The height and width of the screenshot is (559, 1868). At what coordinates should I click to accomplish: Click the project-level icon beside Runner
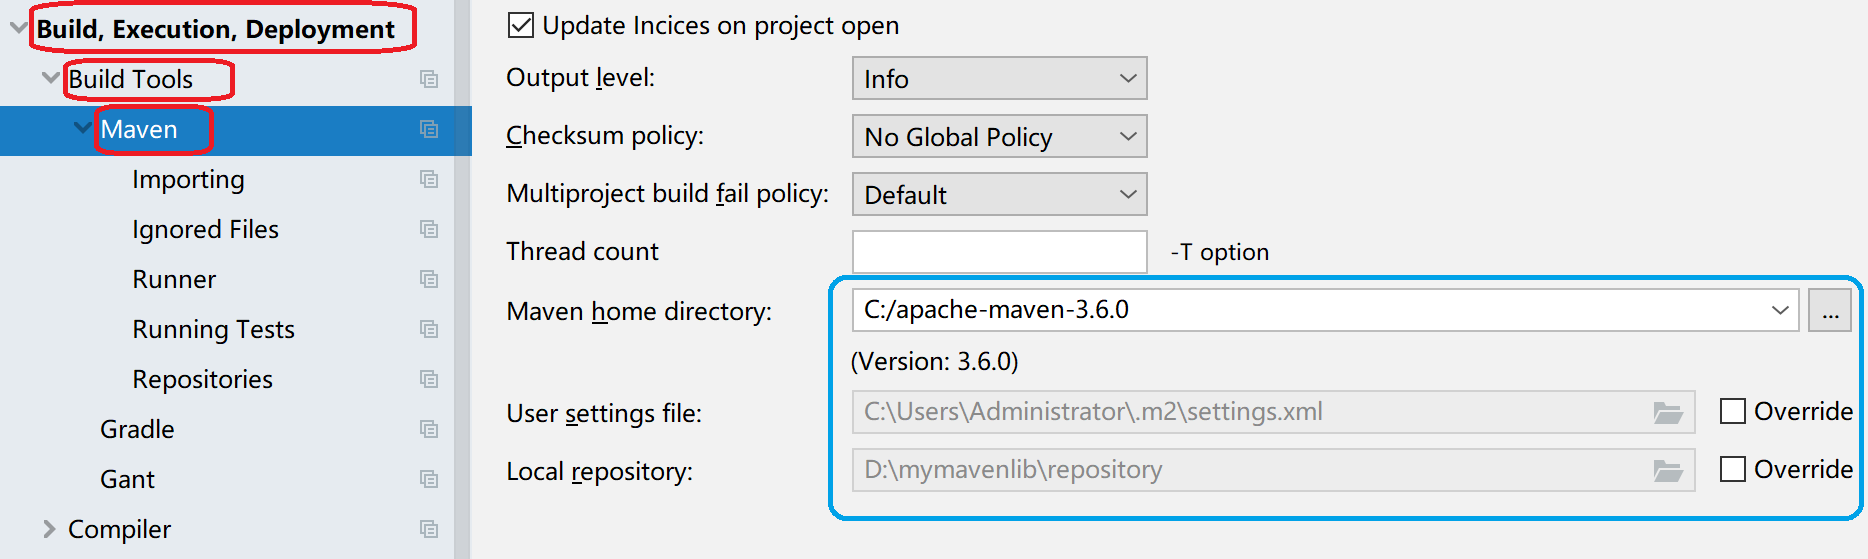point(429,279)
